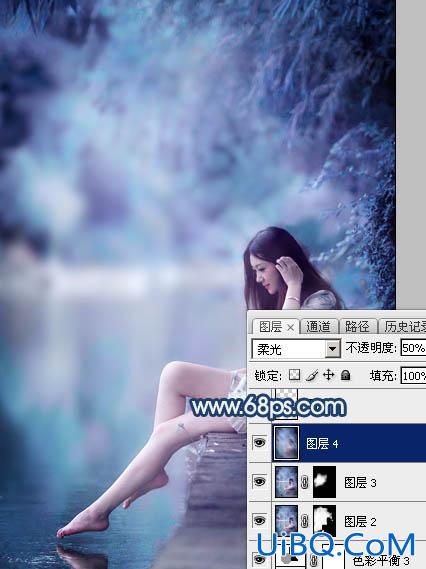Lock transparent pixels in layer panel
This screenshot has width=426, height=569.
click(294, 375)
